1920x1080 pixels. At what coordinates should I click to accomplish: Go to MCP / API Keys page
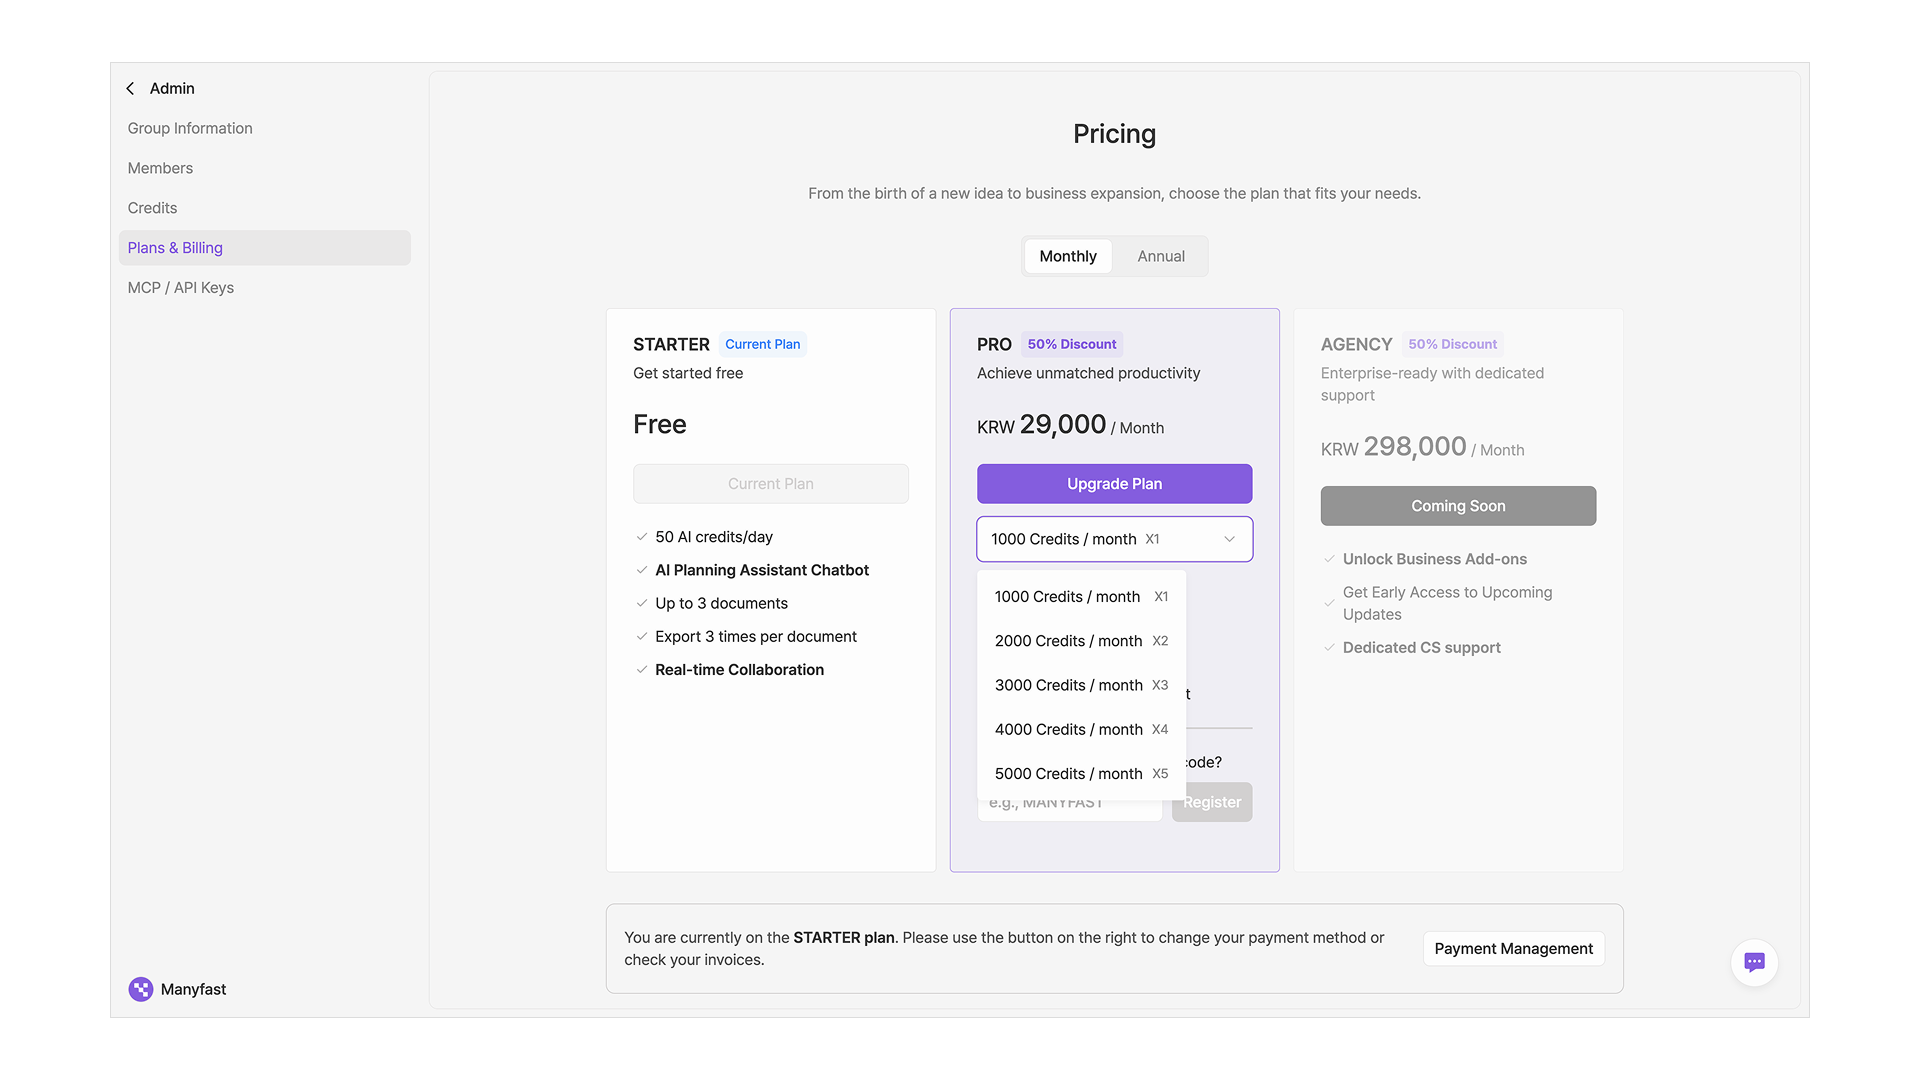point(180,288)
